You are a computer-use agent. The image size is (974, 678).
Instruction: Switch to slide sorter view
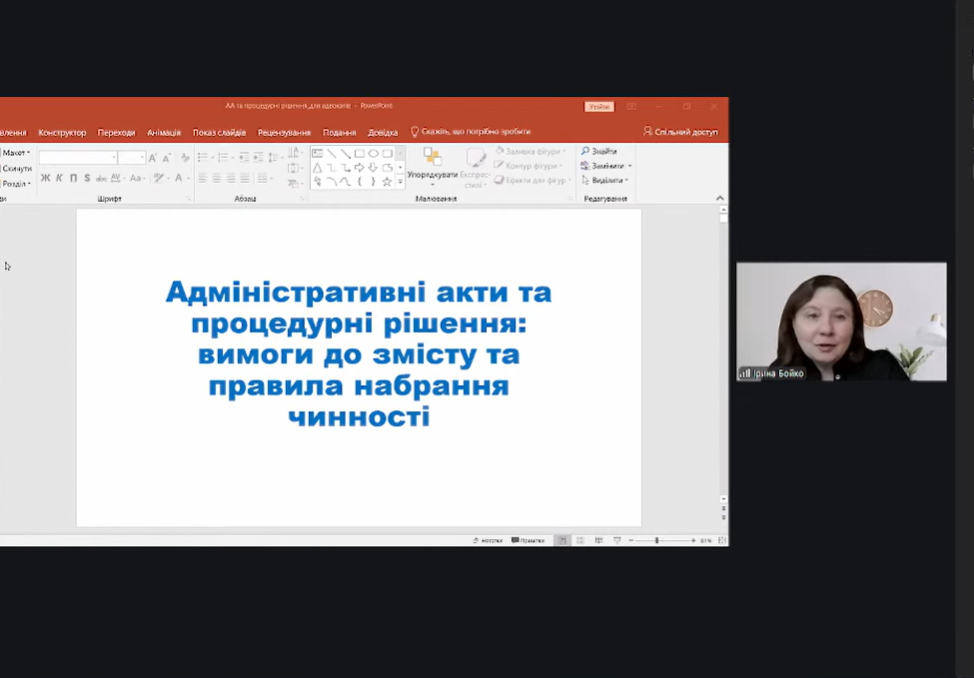(580, 540)
